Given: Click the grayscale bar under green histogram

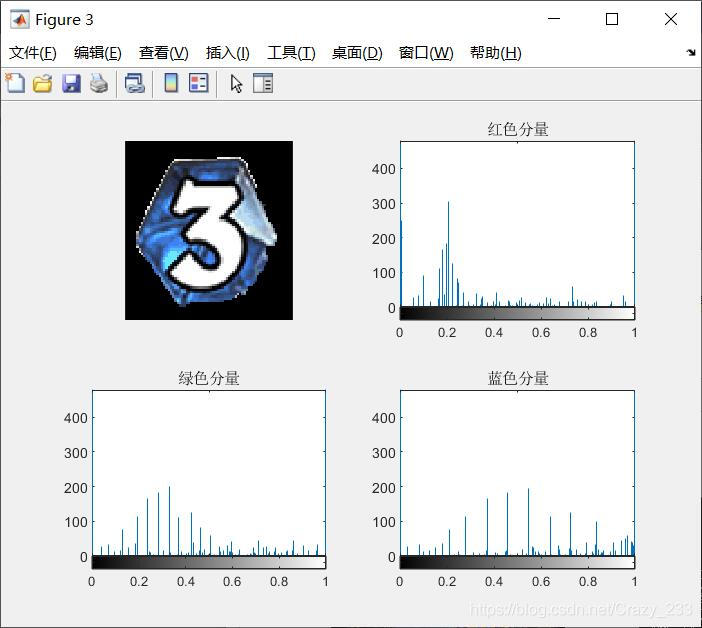Looking at the screenshot, I should pos(209,562).
